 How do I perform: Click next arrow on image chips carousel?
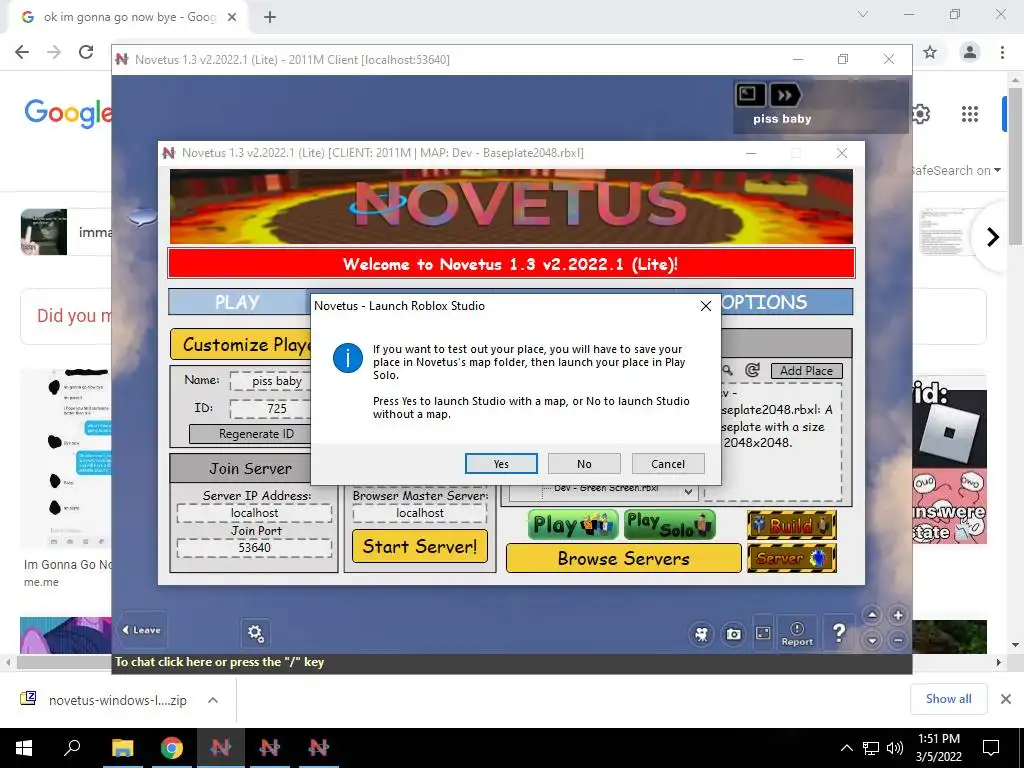(993, 236)
